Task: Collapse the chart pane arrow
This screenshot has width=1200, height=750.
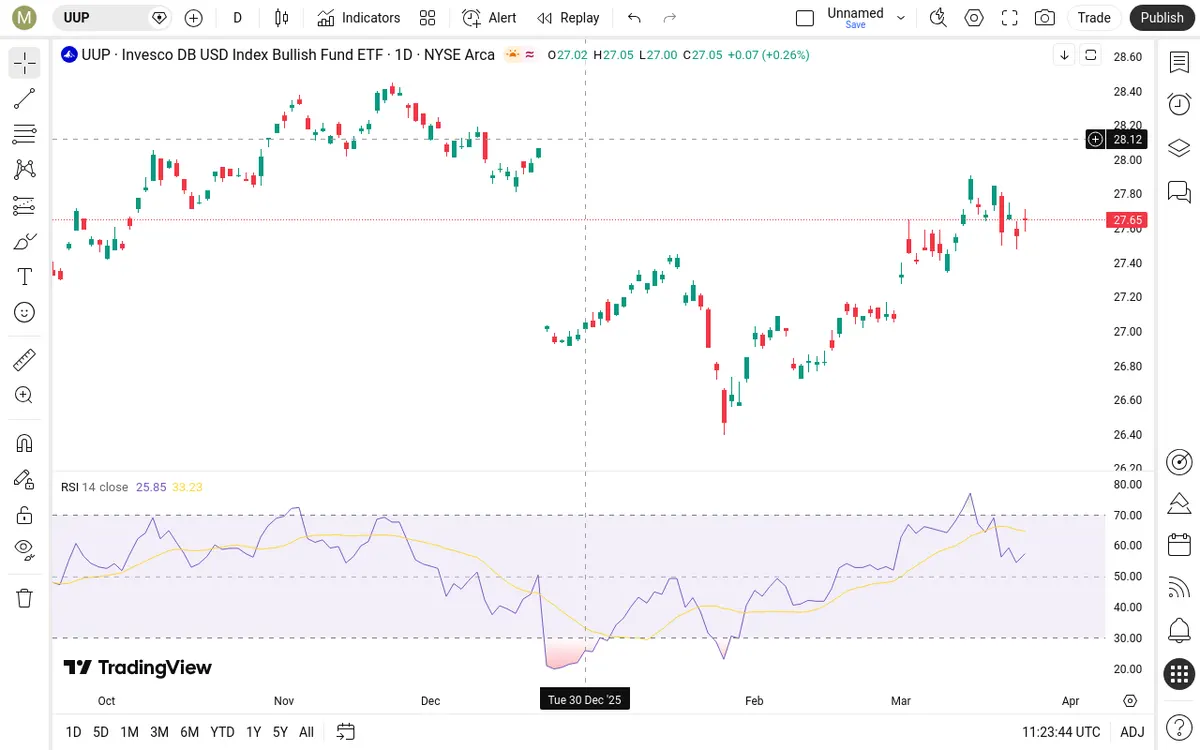Action: 1064,55
